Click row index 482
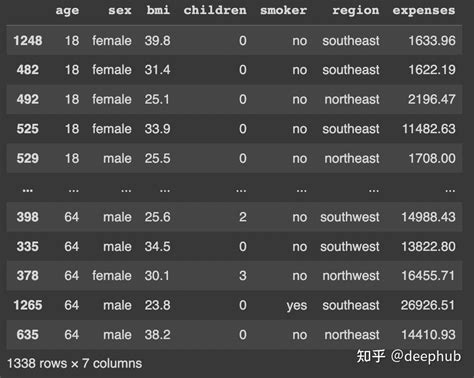This screenshot has width=474, height=378. coord(28,70)
